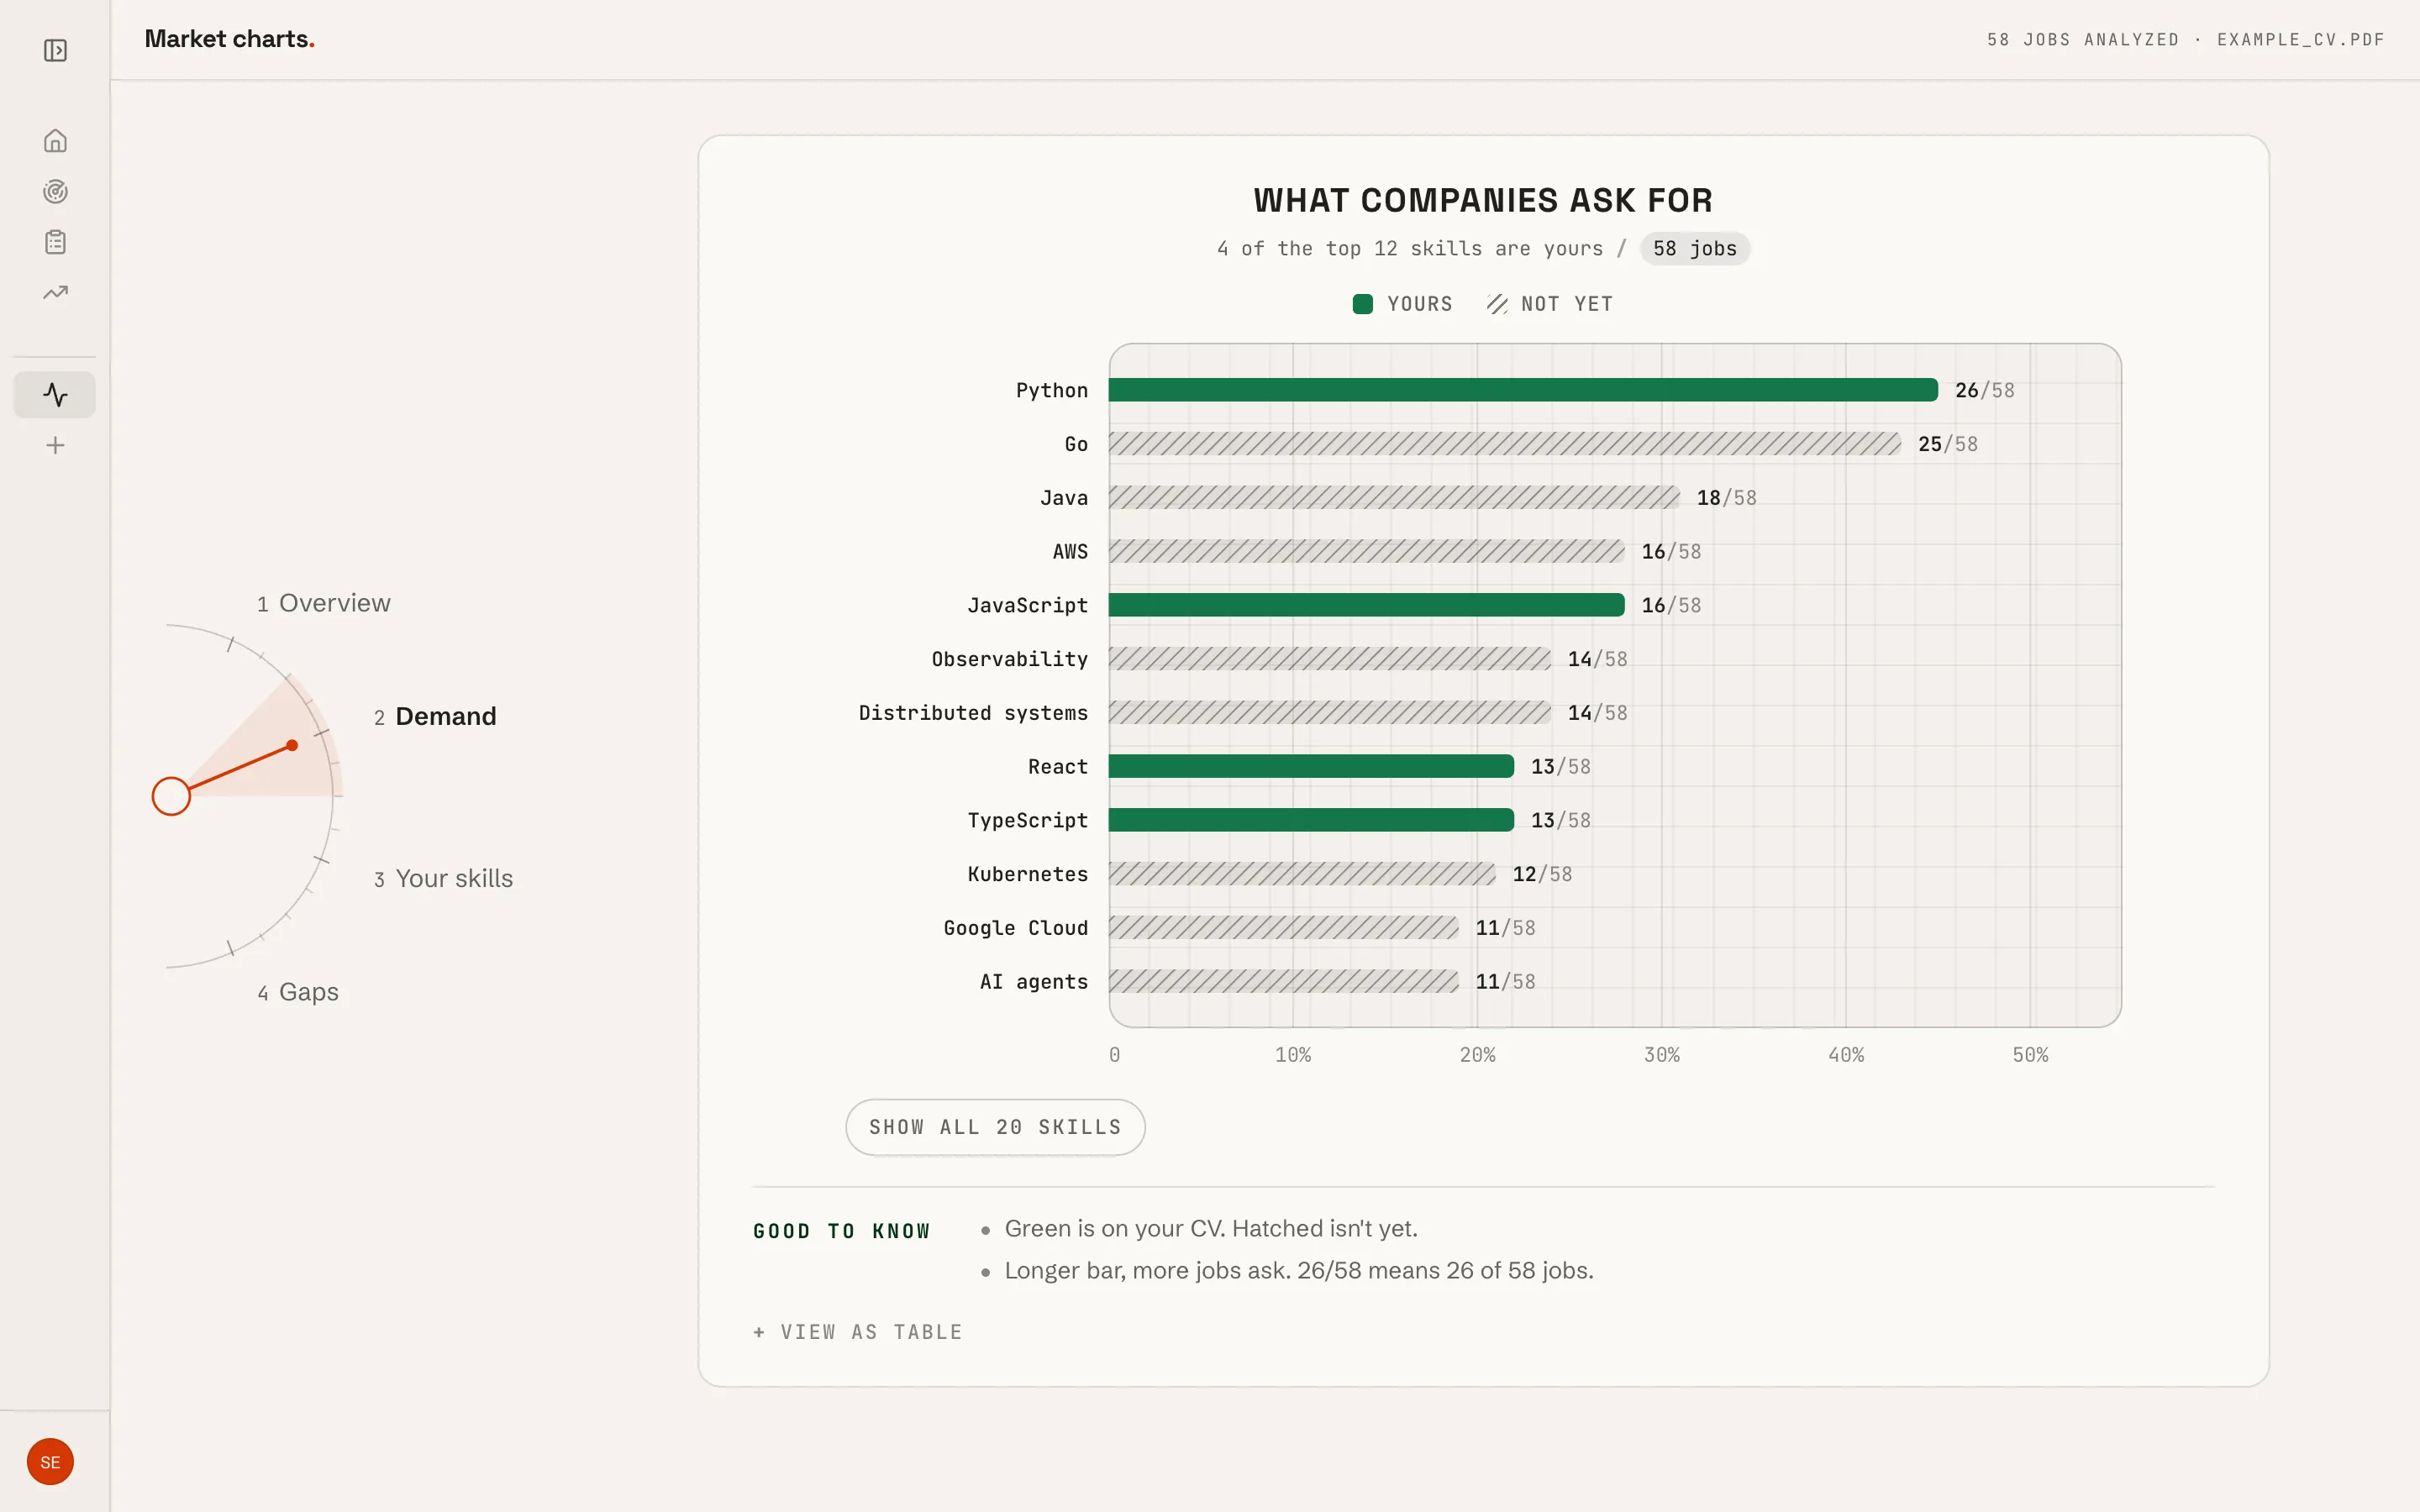The width and height of the screenshot is (2420, 1512).
Task: Click the Observability label
Action: click(1010, 659)
